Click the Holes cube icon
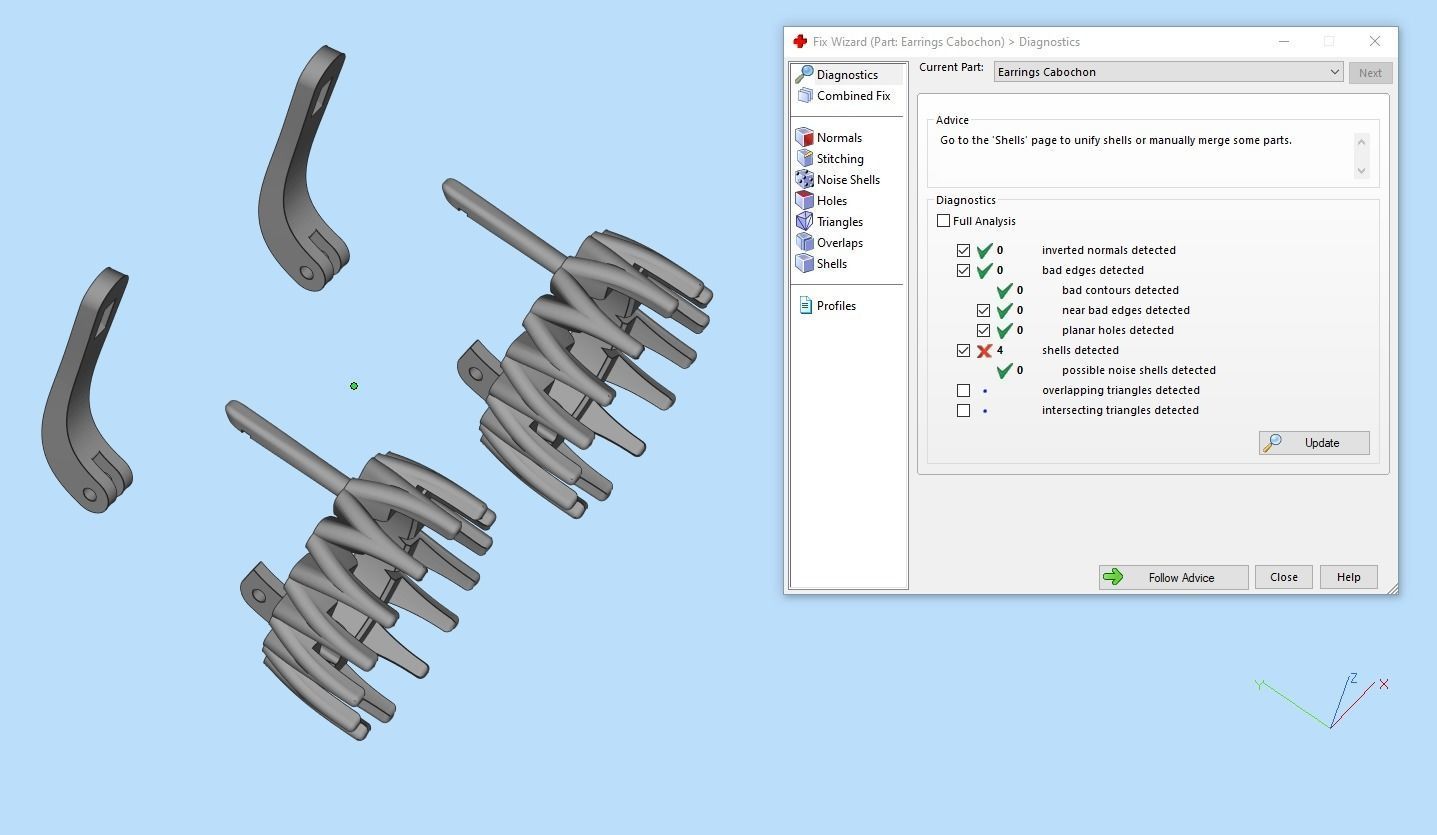The height and width of the screenshot is (835, 1437). click(804, 200)
